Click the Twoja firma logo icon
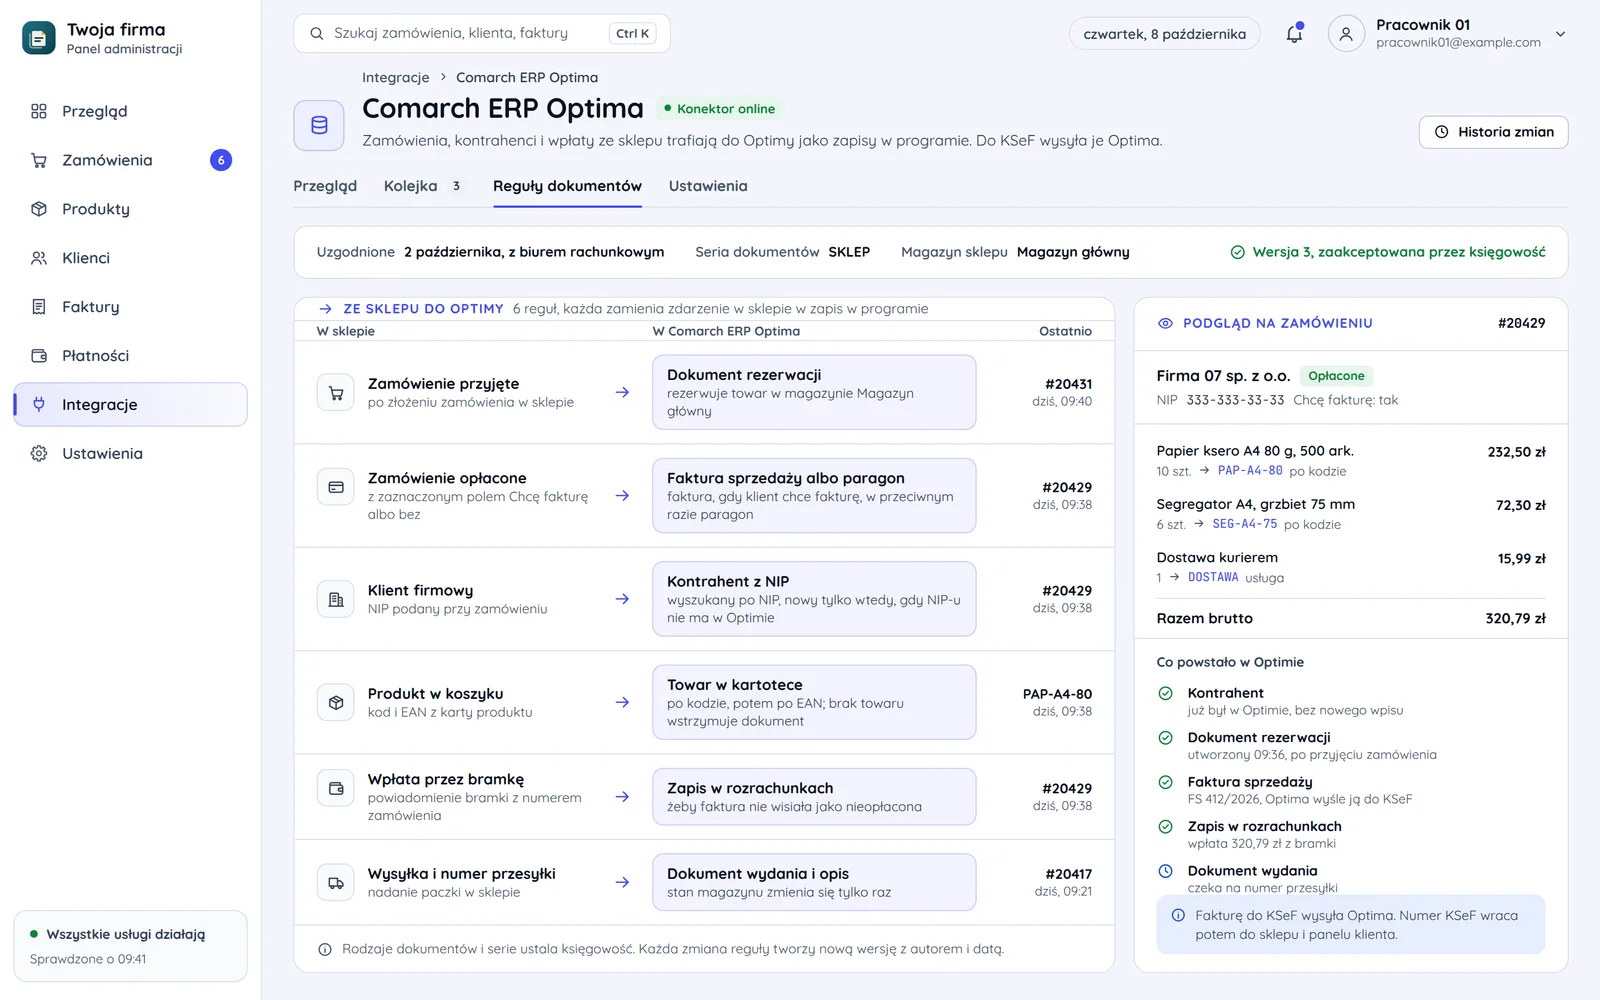The height and width of the screenshot is (1000, 1600). (39, 38)
